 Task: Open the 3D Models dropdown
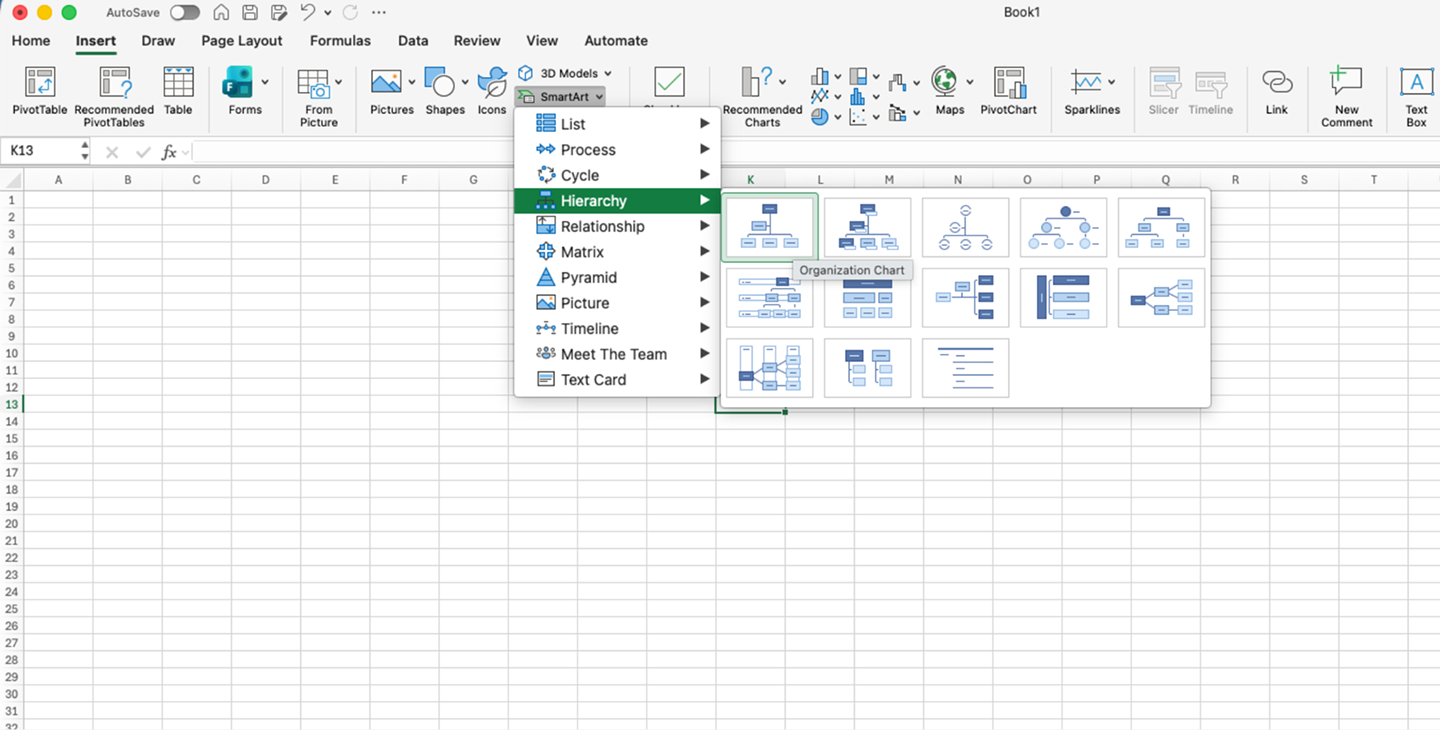click(607, 73)
